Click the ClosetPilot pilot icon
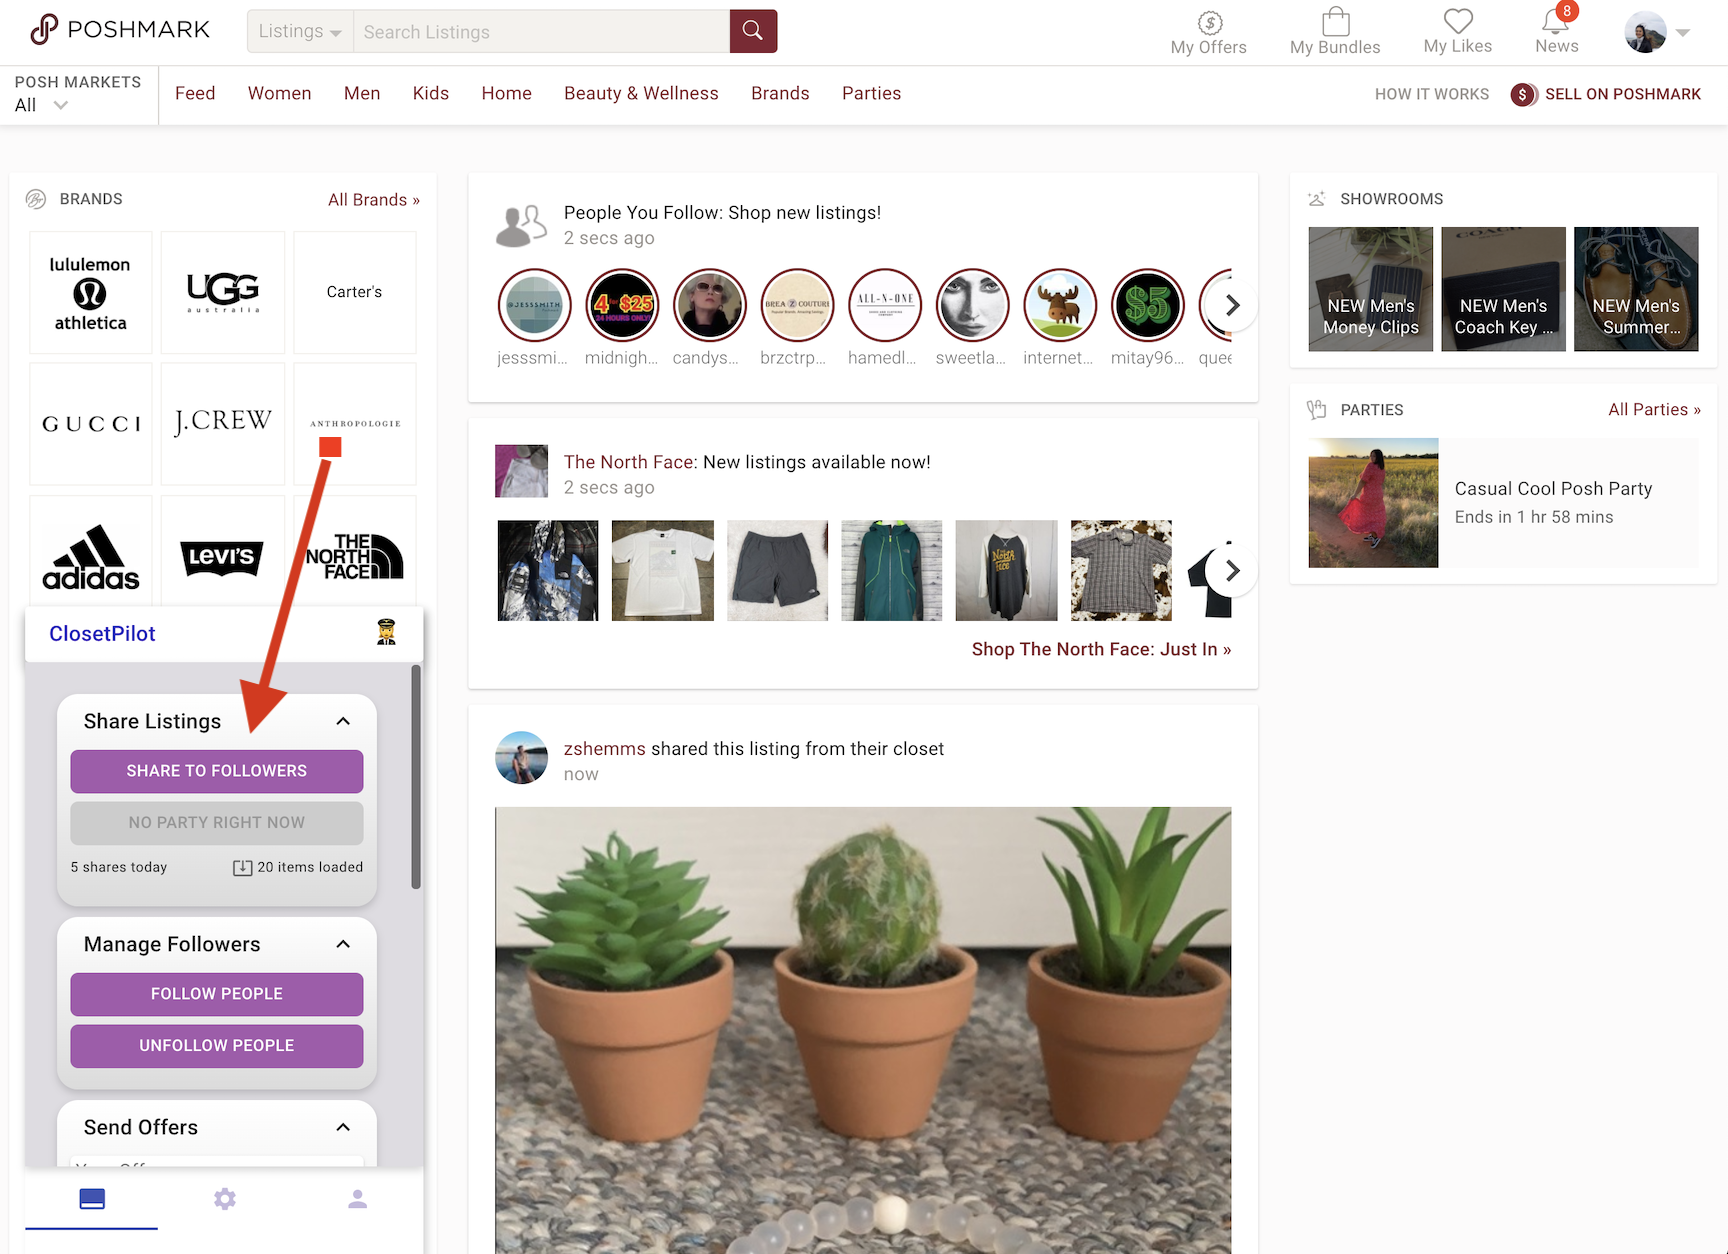The width and height of the screenshot is (1728, 1254). coord(386,632)
